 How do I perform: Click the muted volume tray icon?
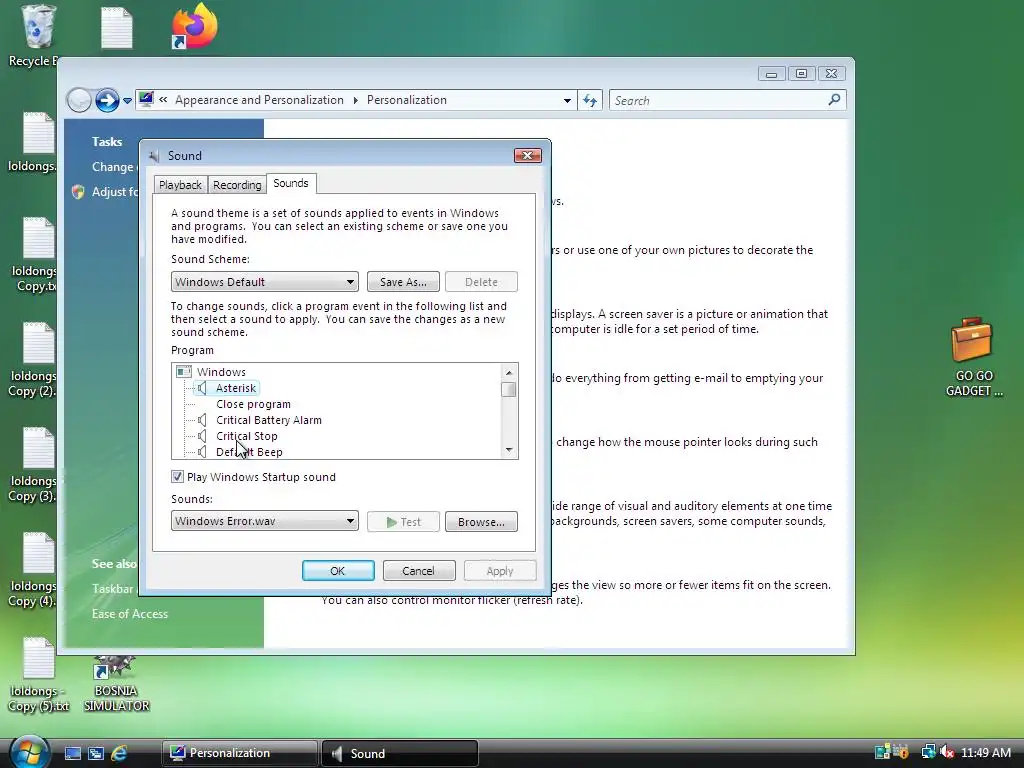tap(947, 752)
